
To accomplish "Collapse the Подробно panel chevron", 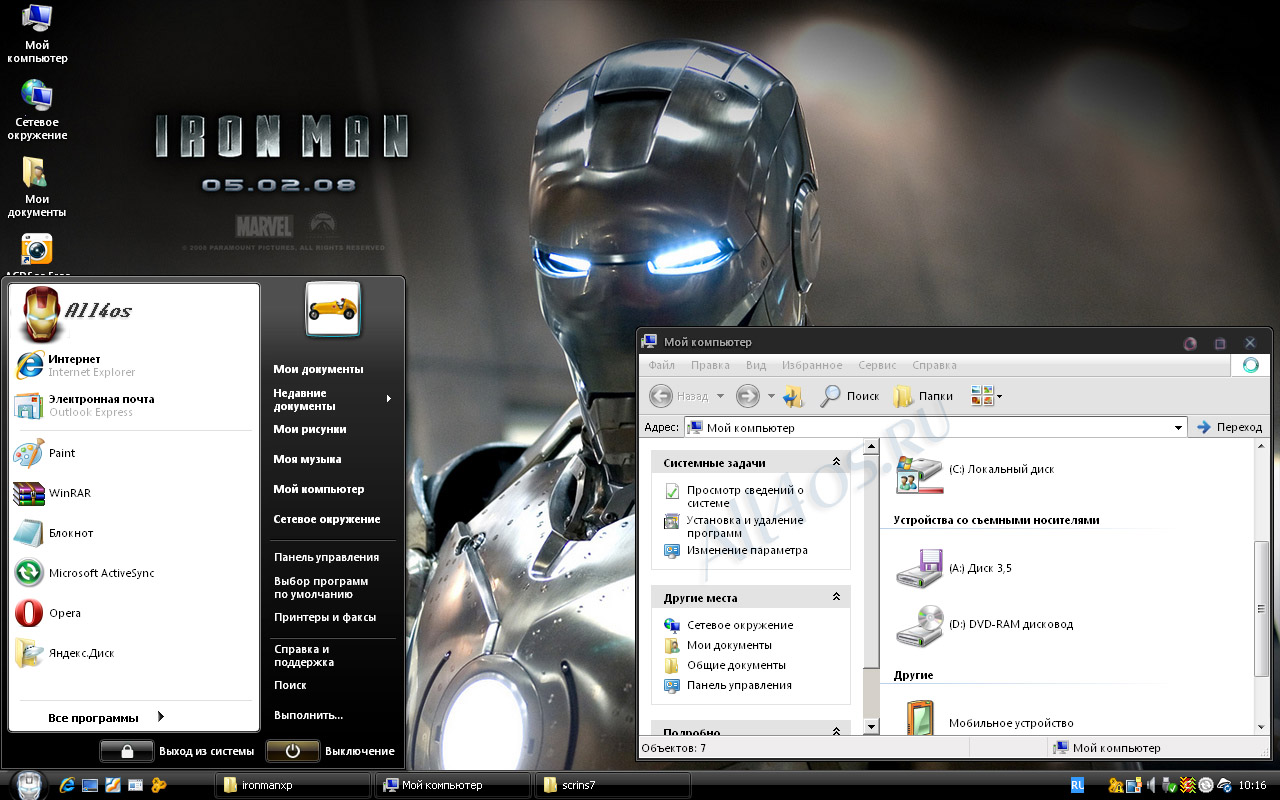I will pos(836,732).
